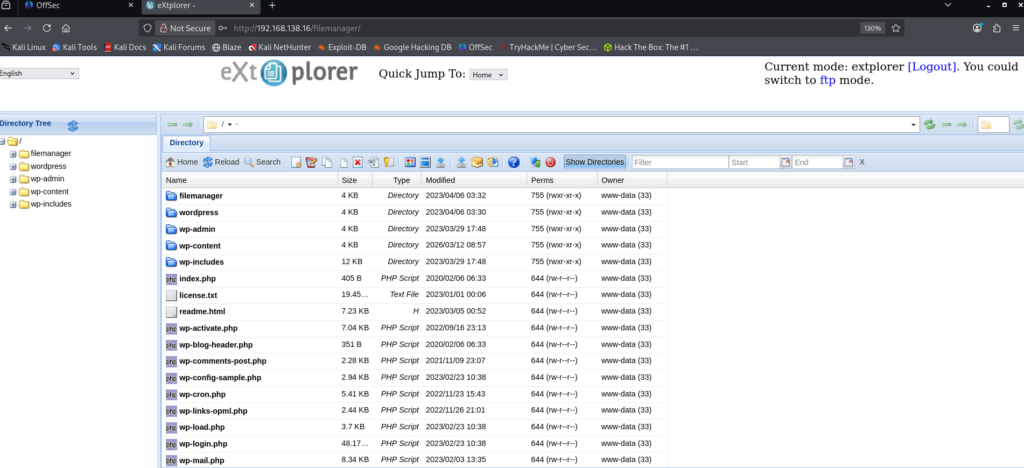This screenshot has width=1024, height=468.
Task: Refresh the Directory Tree panel icon
Action: click(72, 125)
